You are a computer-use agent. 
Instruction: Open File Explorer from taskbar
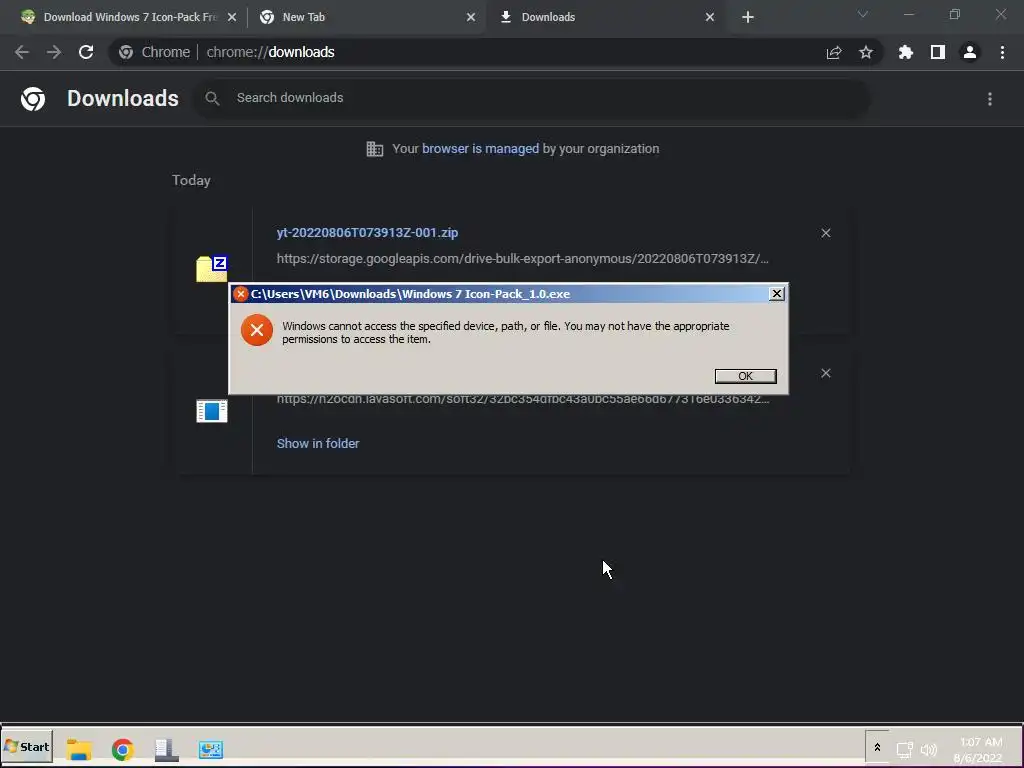click(x=79, y=749)
